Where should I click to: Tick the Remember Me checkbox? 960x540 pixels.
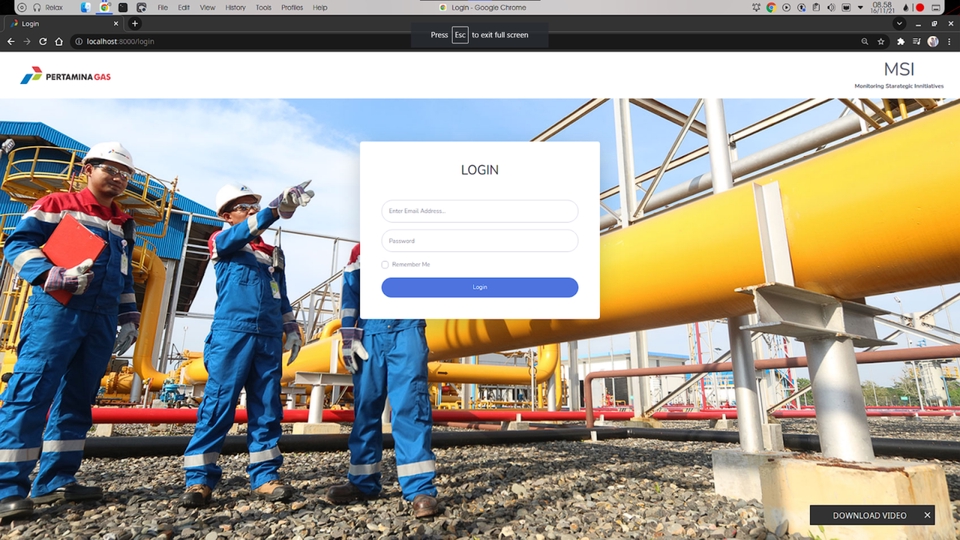click(x=385, y=264)
